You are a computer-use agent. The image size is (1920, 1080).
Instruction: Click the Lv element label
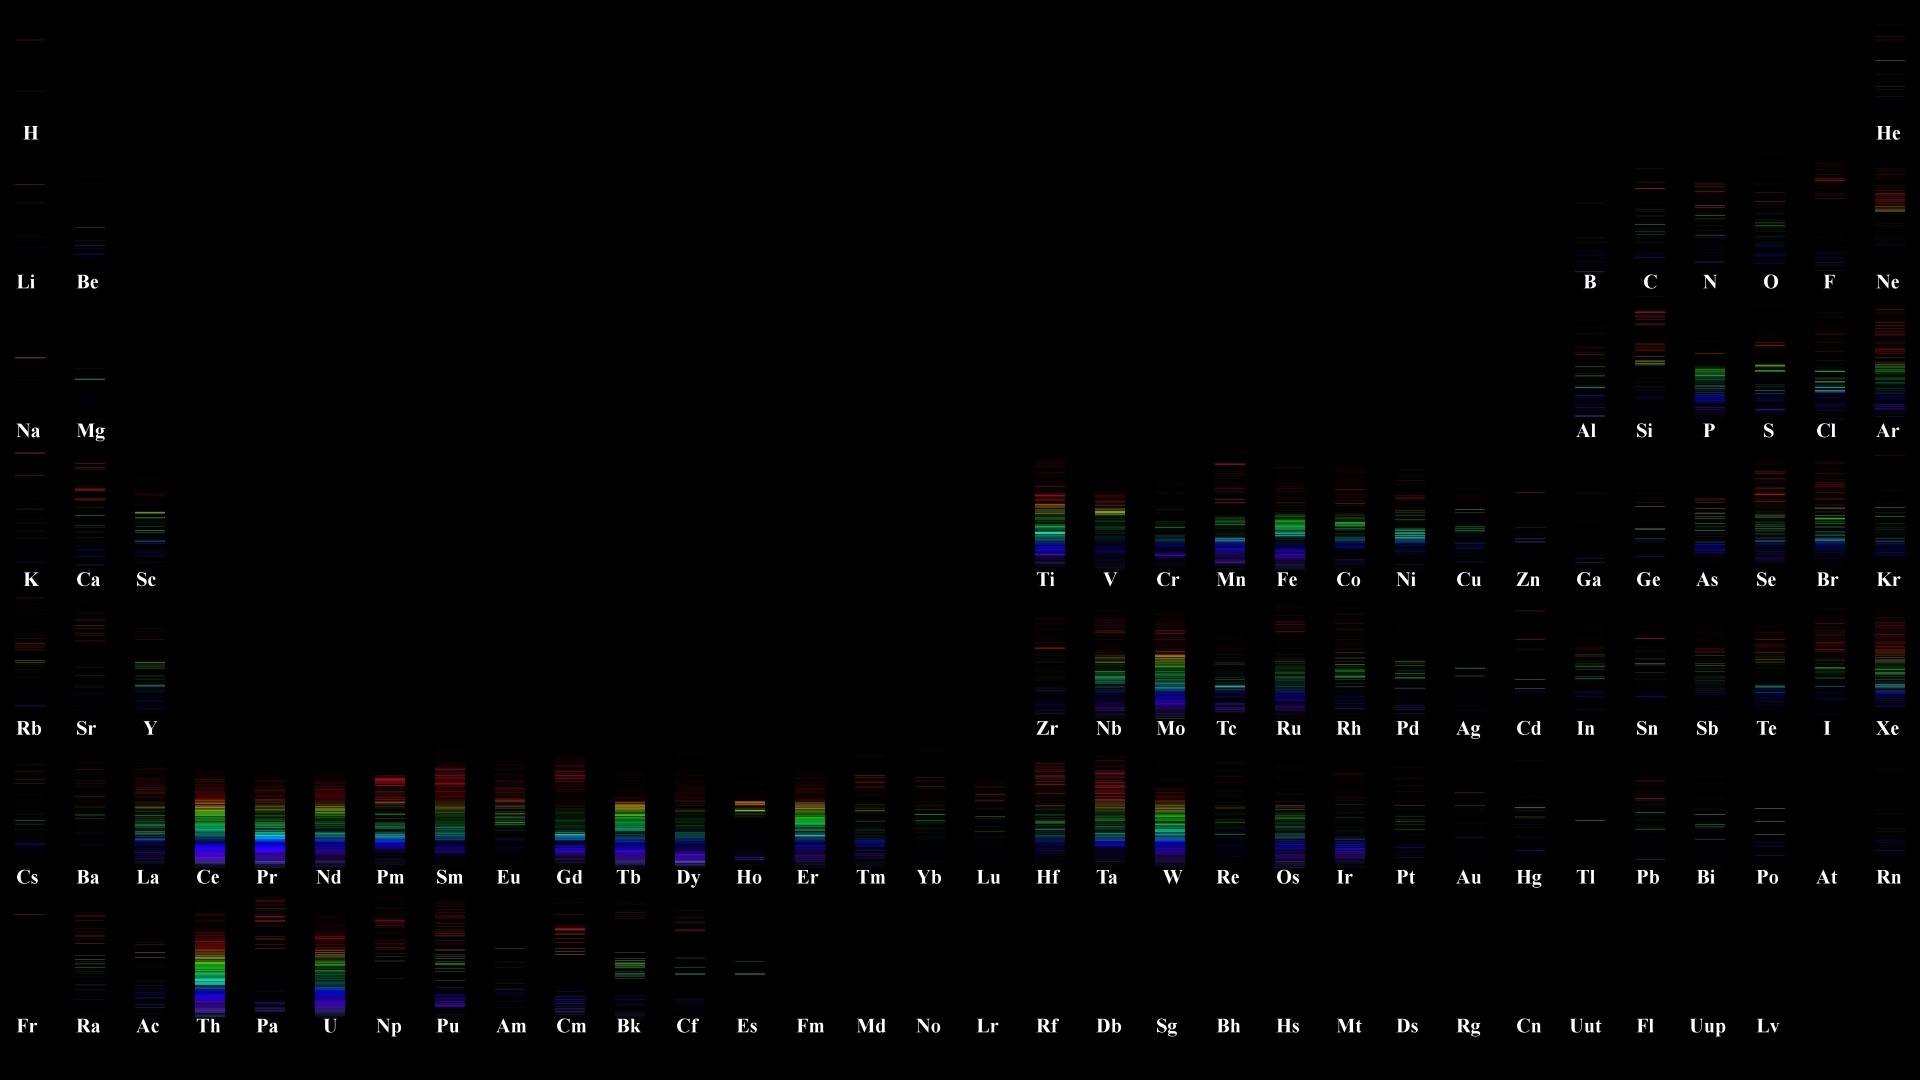tap(1767, 1026)
